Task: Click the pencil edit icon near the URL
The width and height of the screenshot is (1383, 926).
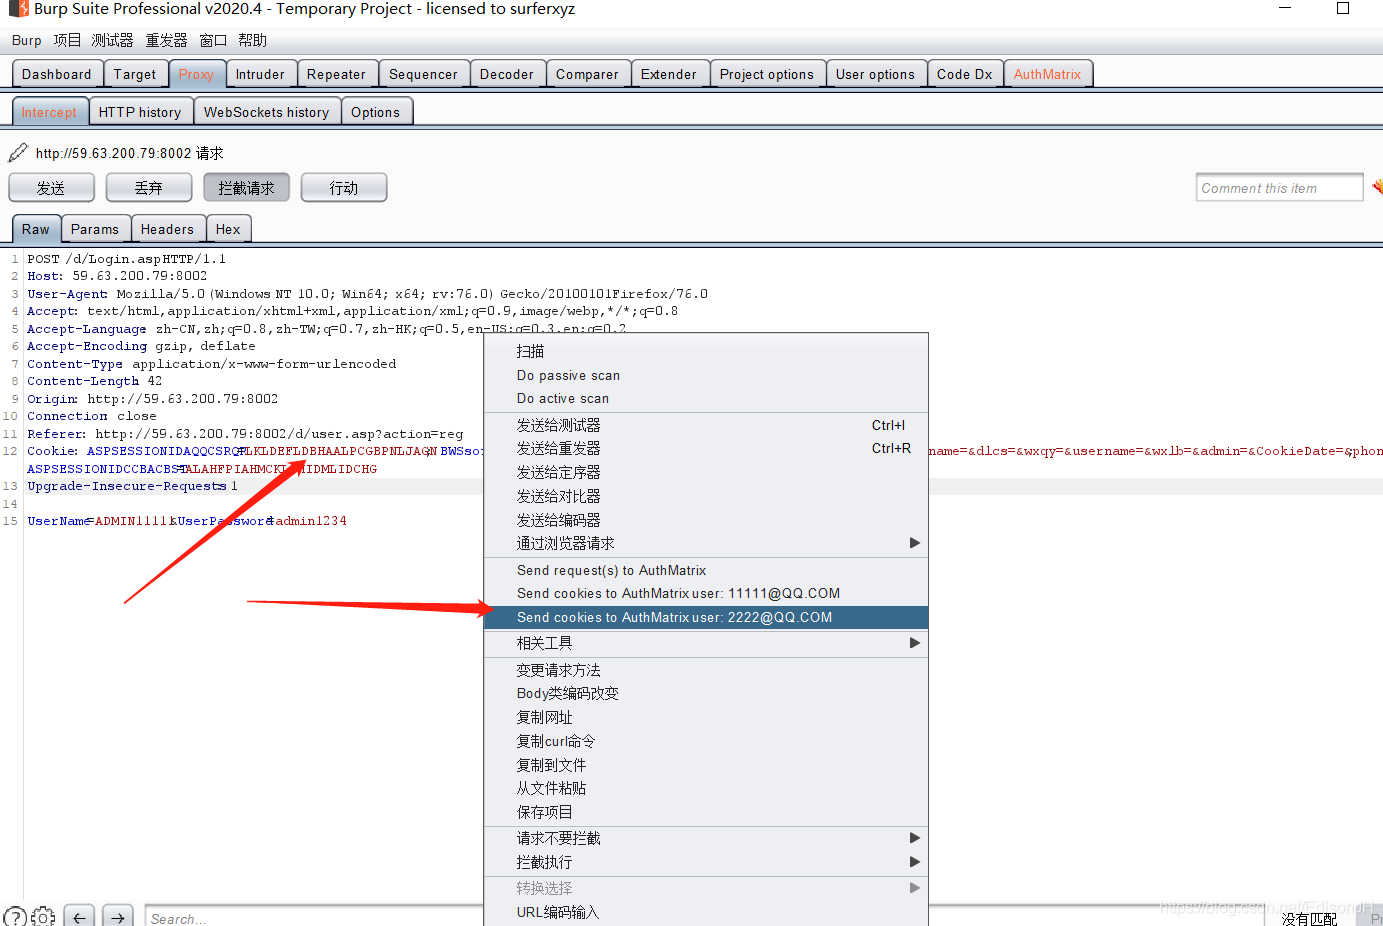Action: pyautogui.click(x=16, y=154)
